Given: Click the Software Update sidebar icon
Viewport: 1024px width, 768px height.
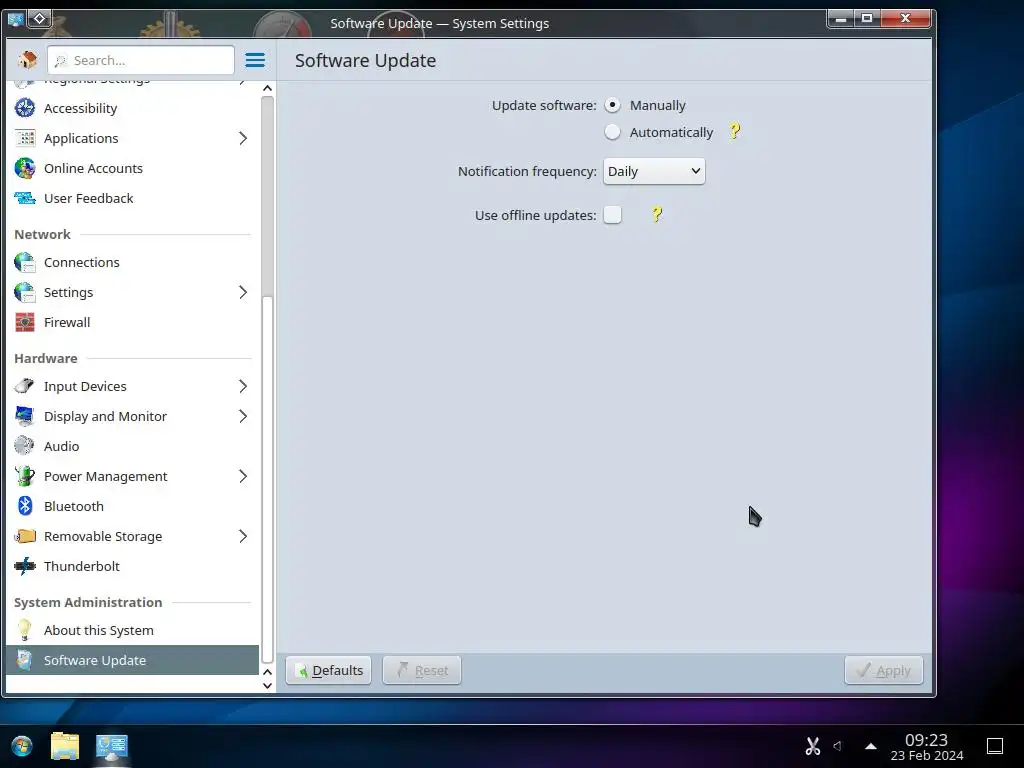Looking at the screenshot, I should click(x=25, y=660).
